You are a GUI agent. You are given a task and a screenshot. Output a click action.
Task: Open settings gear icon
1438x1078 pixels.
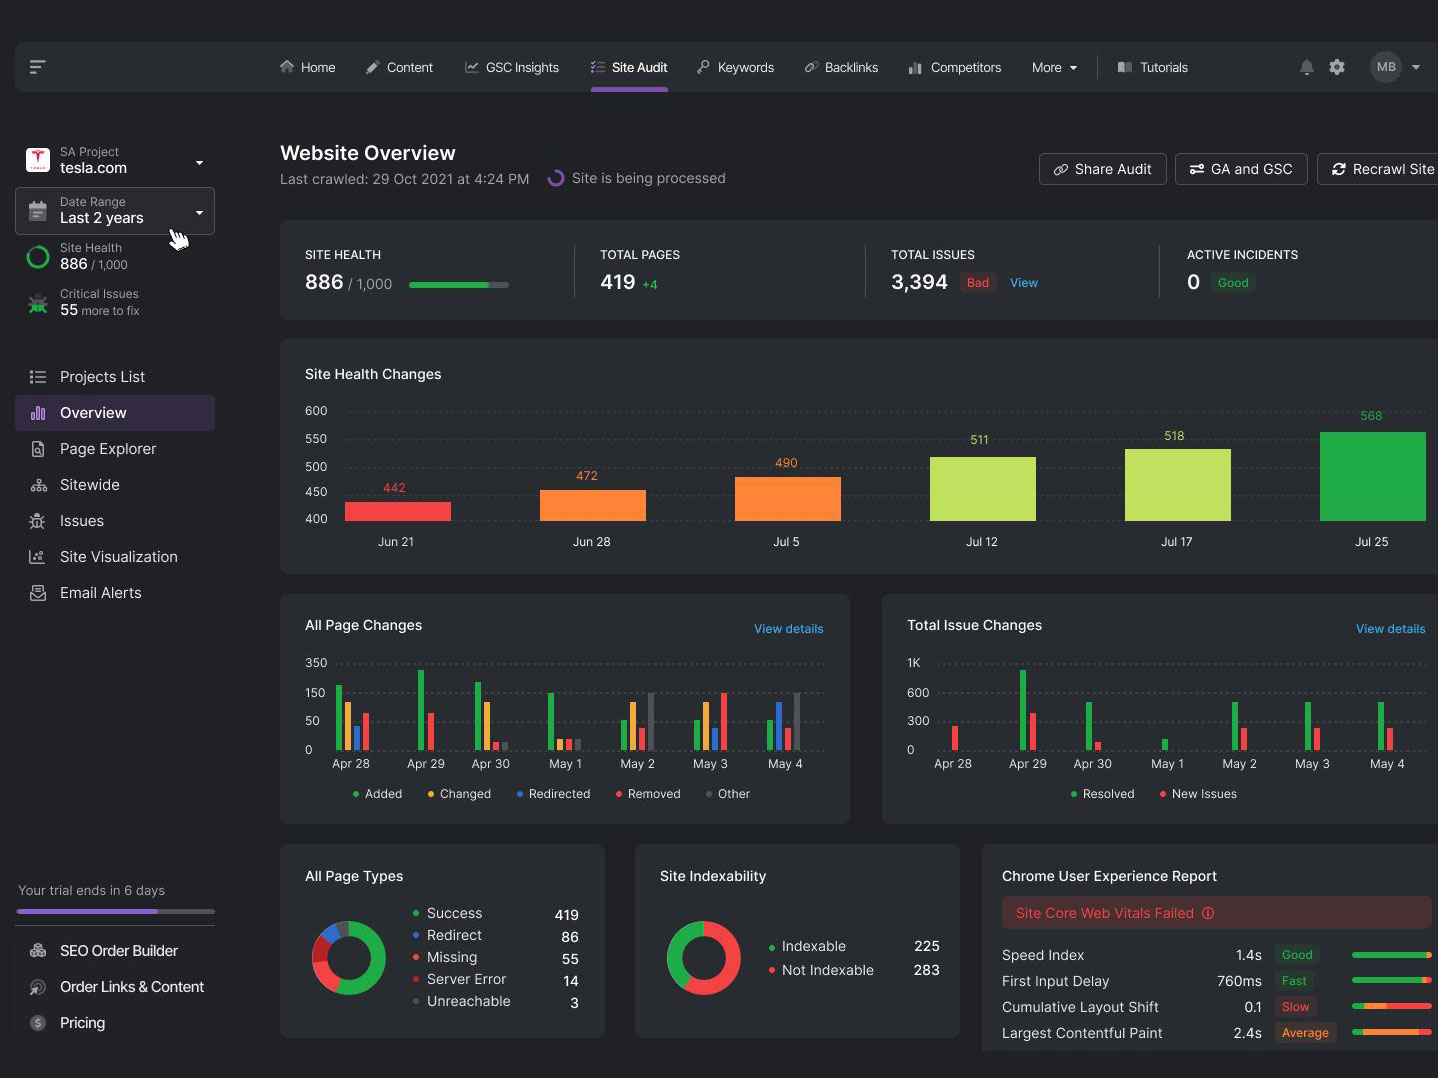(x=1337, y=67)
